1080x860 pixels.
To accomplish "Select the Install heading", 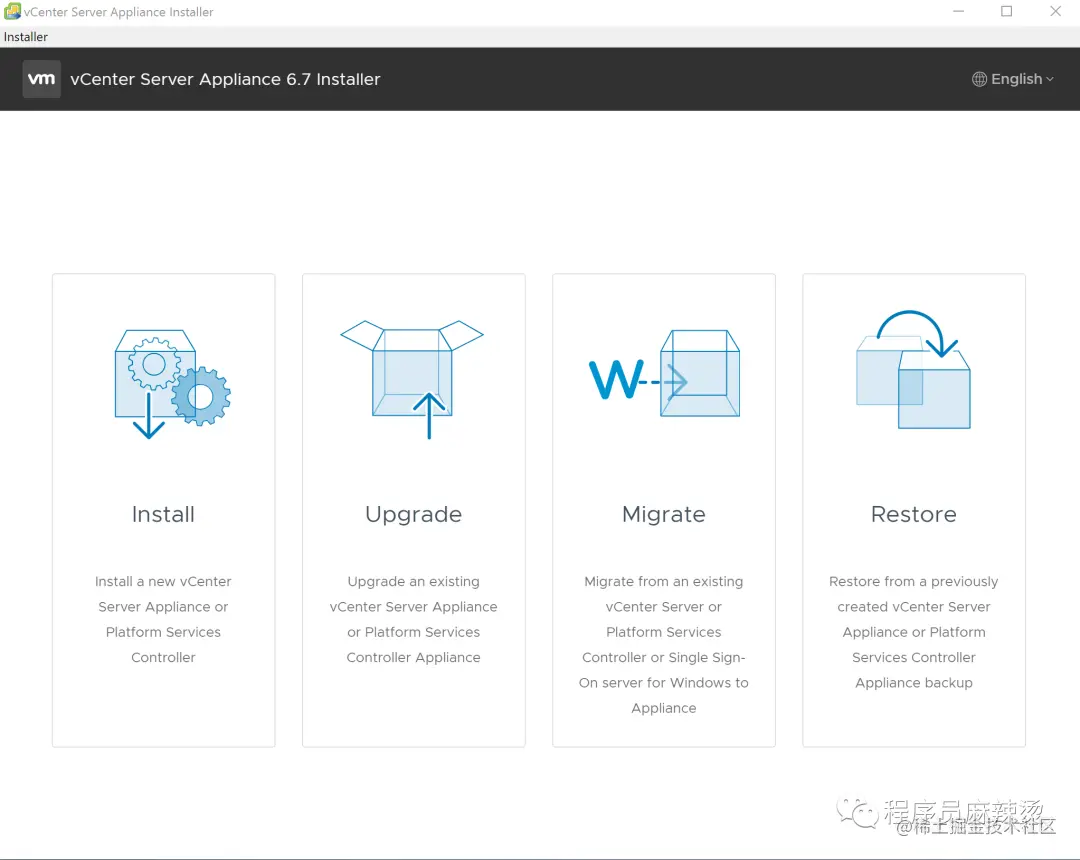I will 163,514.
